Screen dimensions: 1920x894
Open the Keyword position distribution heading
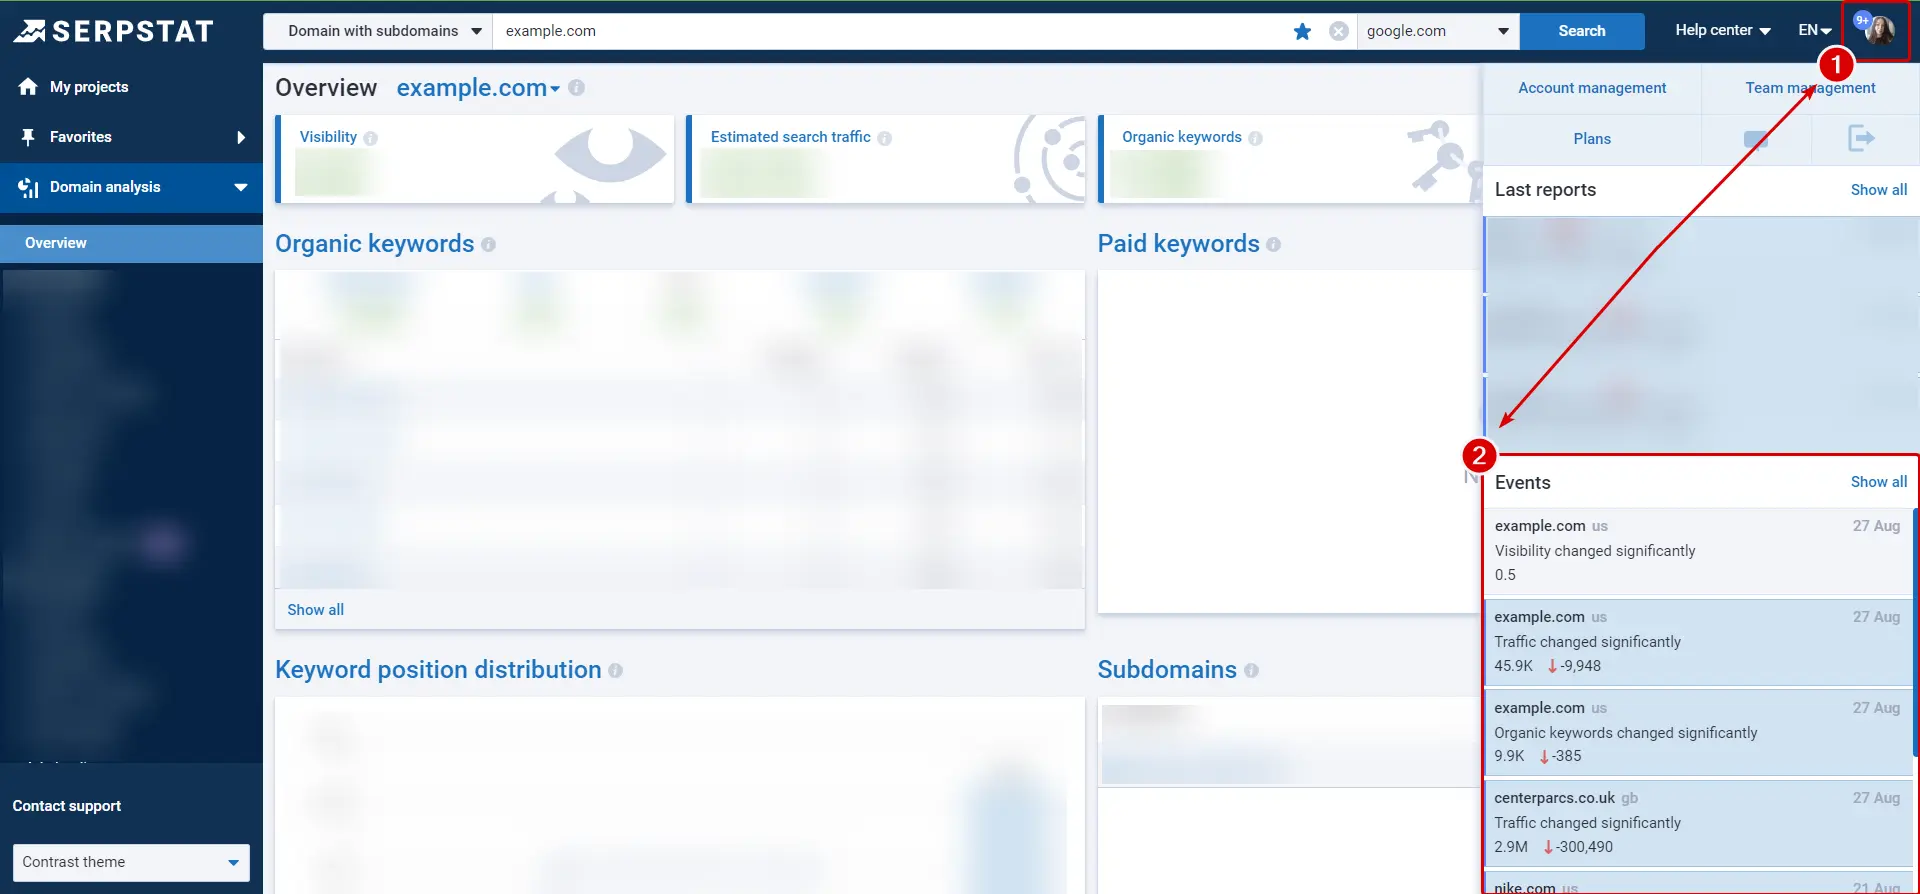(438, 670)
